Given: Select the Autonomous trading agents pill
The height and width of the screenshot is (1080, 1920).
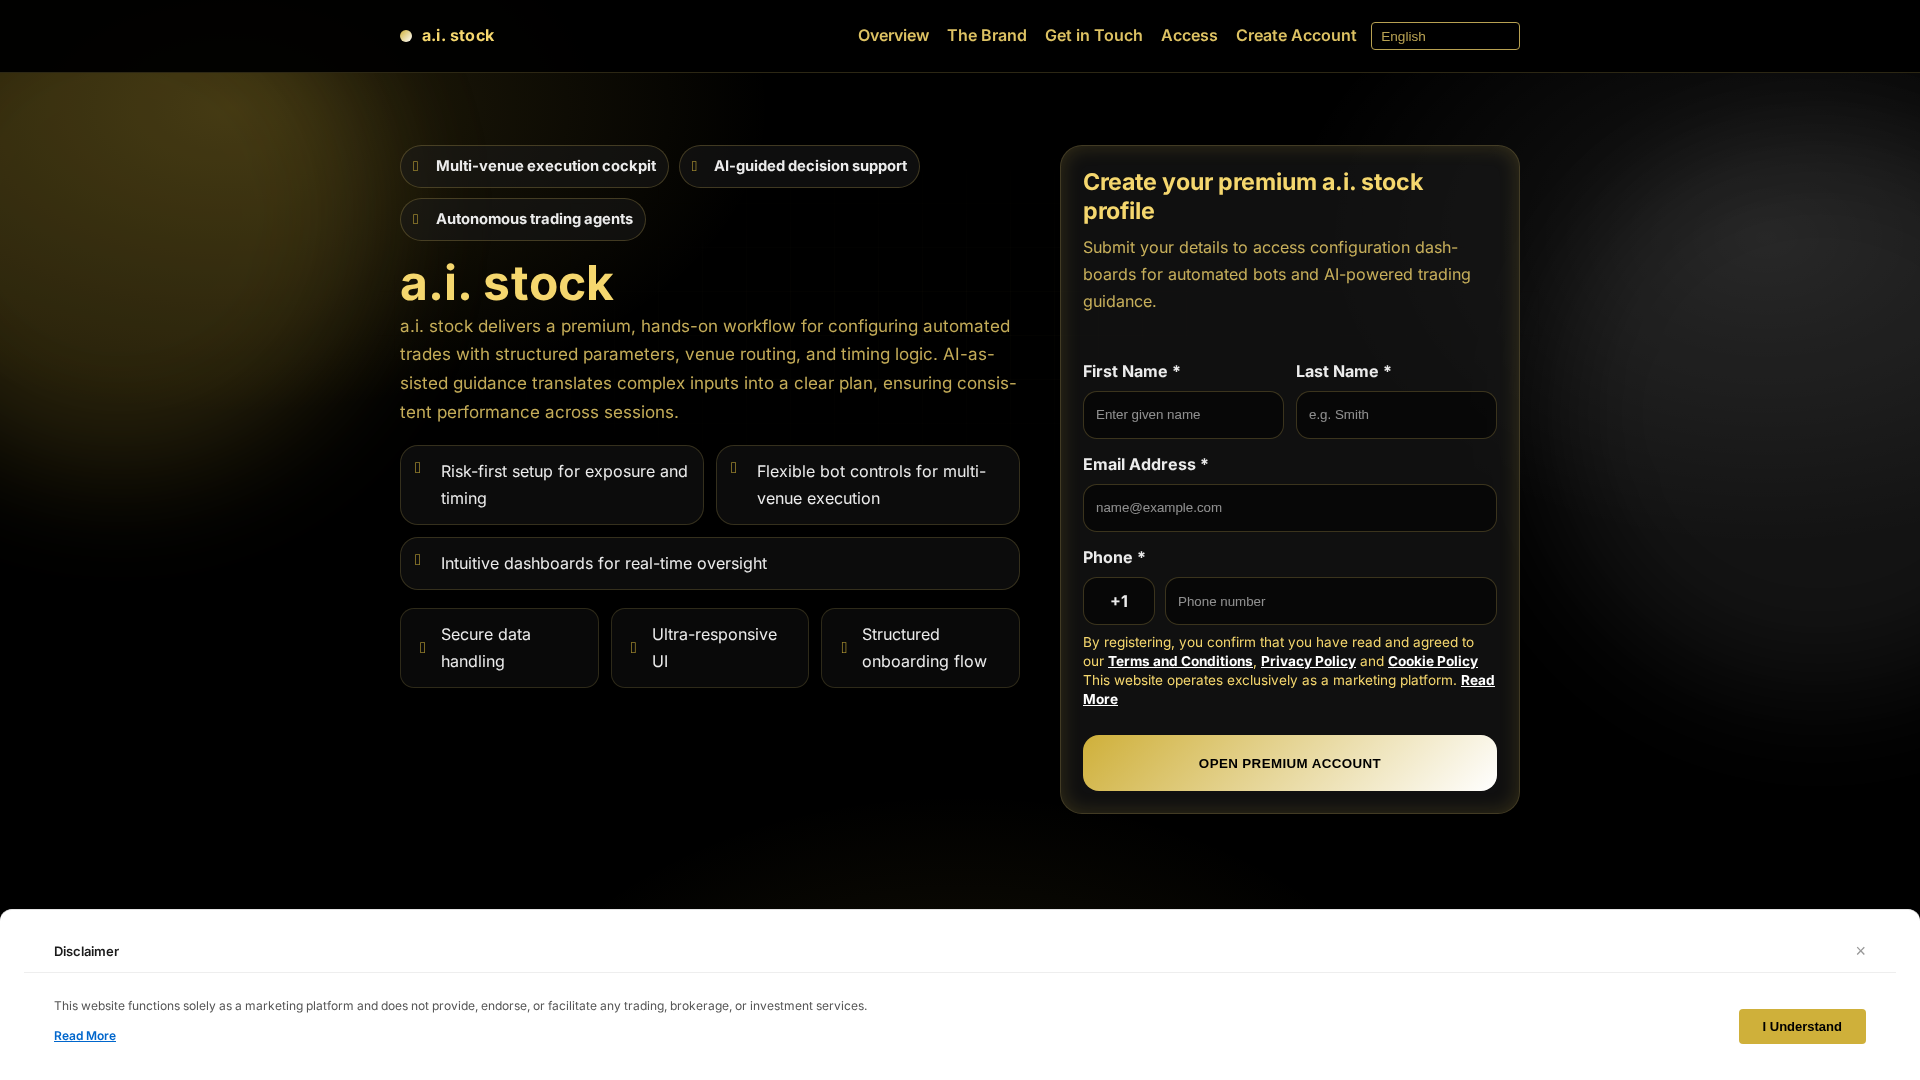Looking at the screenshot, I should coord(523,219).
